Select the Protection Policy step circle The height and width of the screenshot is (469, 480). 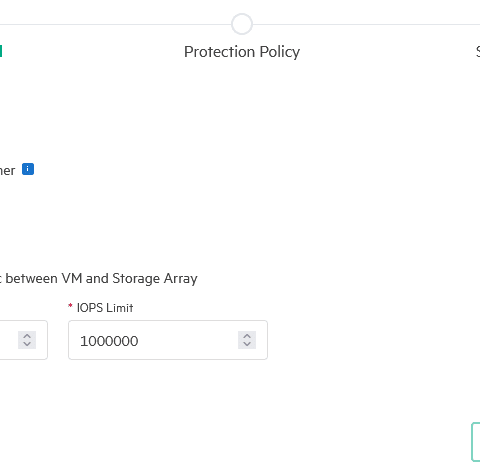(242, 24)
